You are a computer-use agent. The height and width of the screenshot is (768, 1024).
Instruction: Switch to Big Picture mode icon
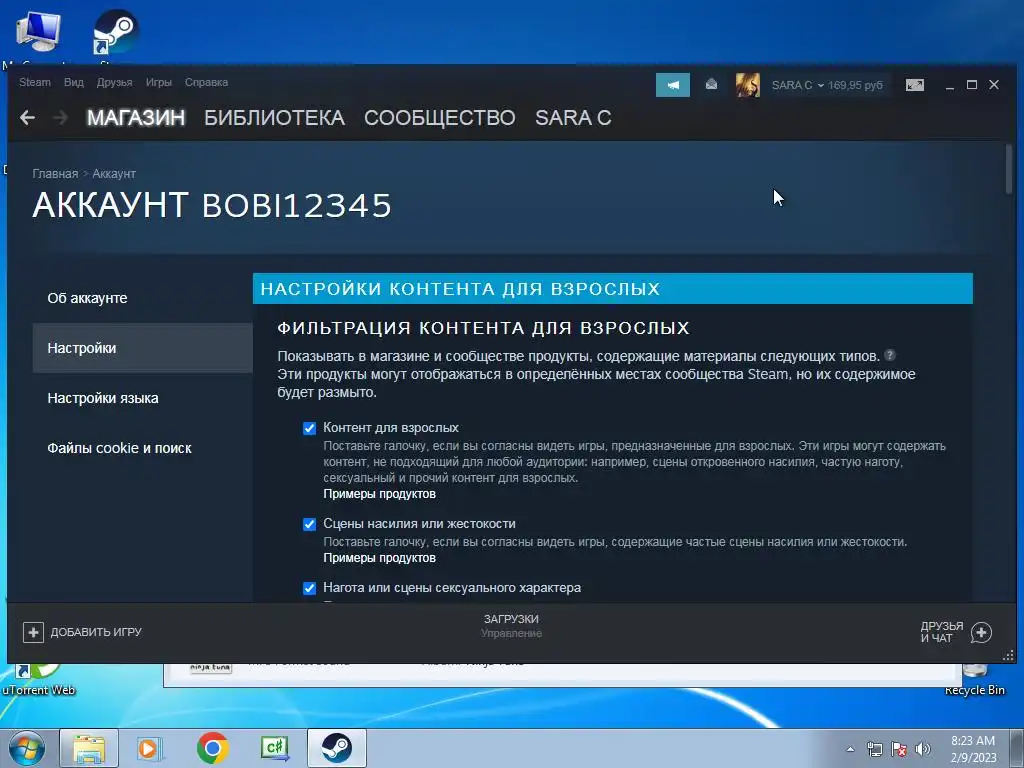click(915, 85)
